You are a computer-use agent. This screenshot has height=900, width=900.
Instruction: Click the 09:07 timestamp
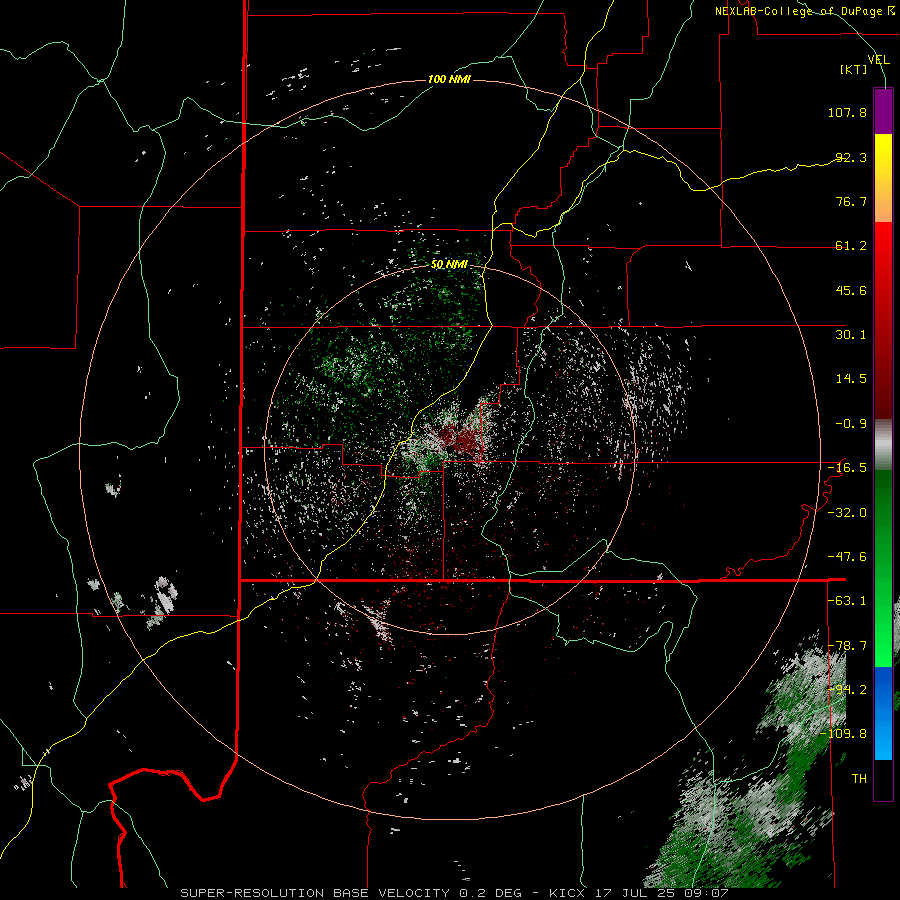[x=707, y=893]
